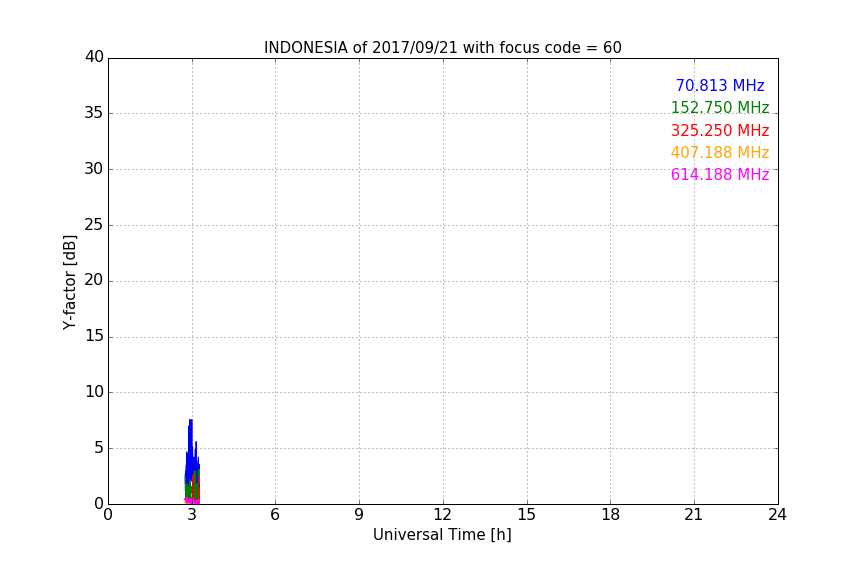Click x-axis tick label 21
Image resolution: width=864 pixels, height=576 pixels.
694,515
